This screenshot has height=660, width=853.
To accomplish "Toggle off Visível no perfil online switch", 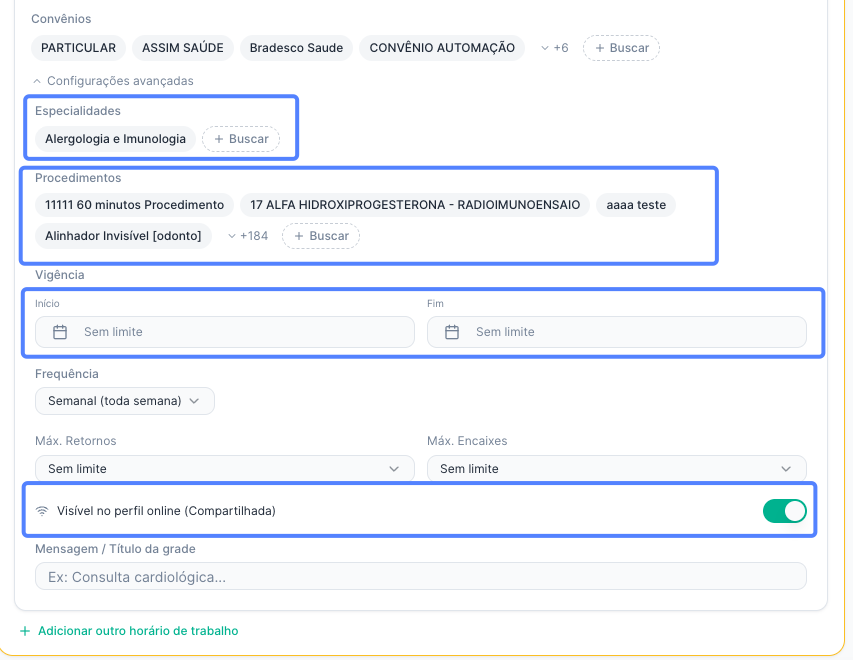I will tap(784, 511).
